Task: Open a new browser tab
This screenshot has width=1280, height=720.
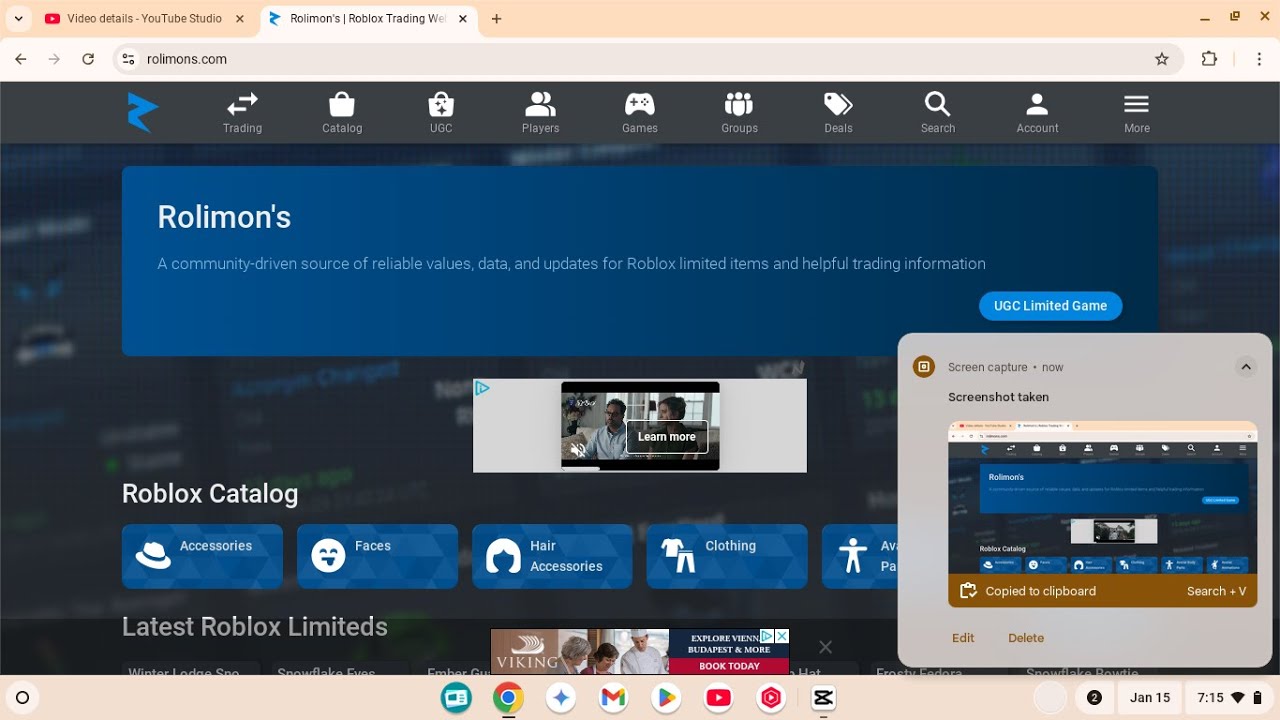Action: (x=497, y=19)
